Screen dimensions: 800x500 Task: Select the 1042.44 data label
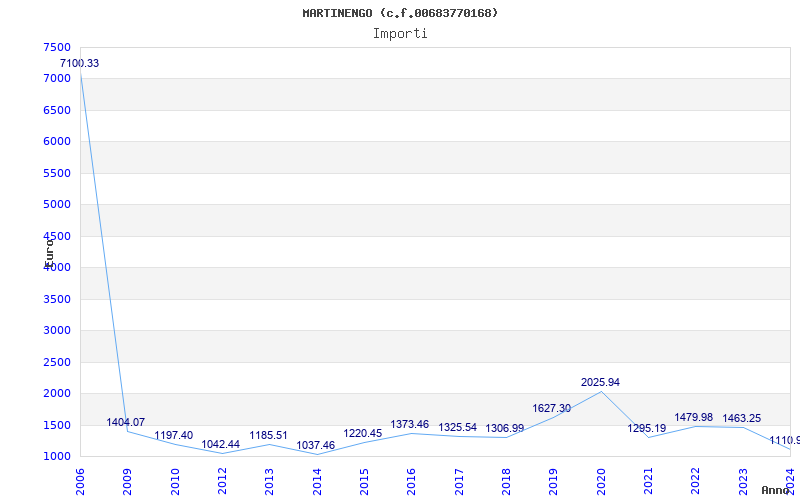click(x=220, y=444)
